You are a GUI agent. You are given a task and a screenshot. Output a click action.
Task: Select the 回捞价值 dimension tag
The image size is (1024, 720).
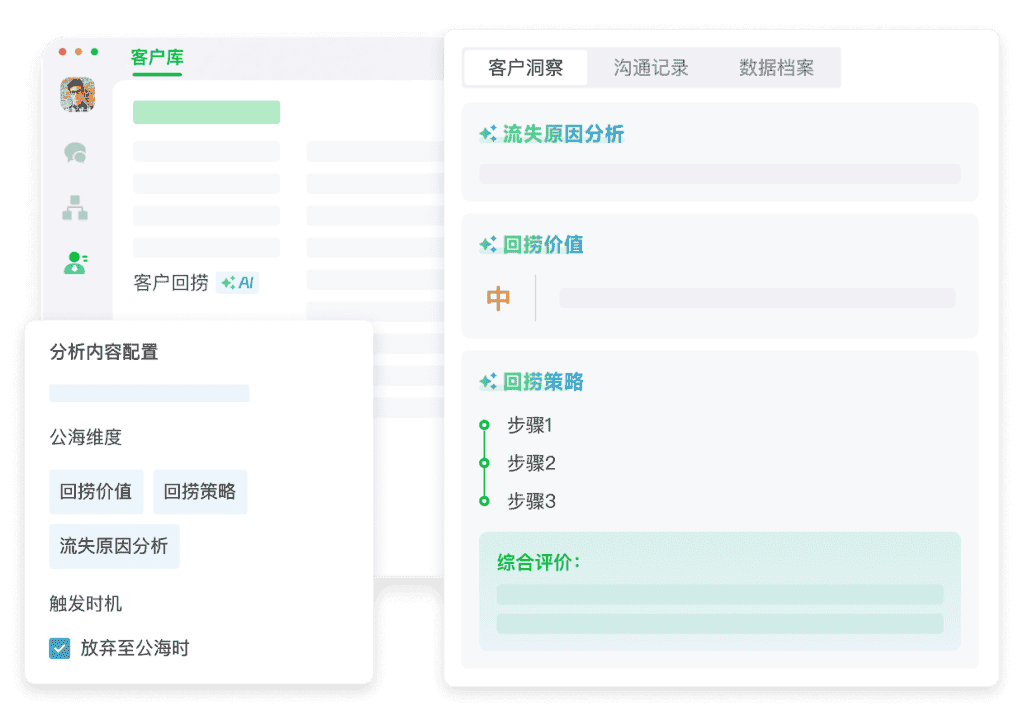point(96,492)
